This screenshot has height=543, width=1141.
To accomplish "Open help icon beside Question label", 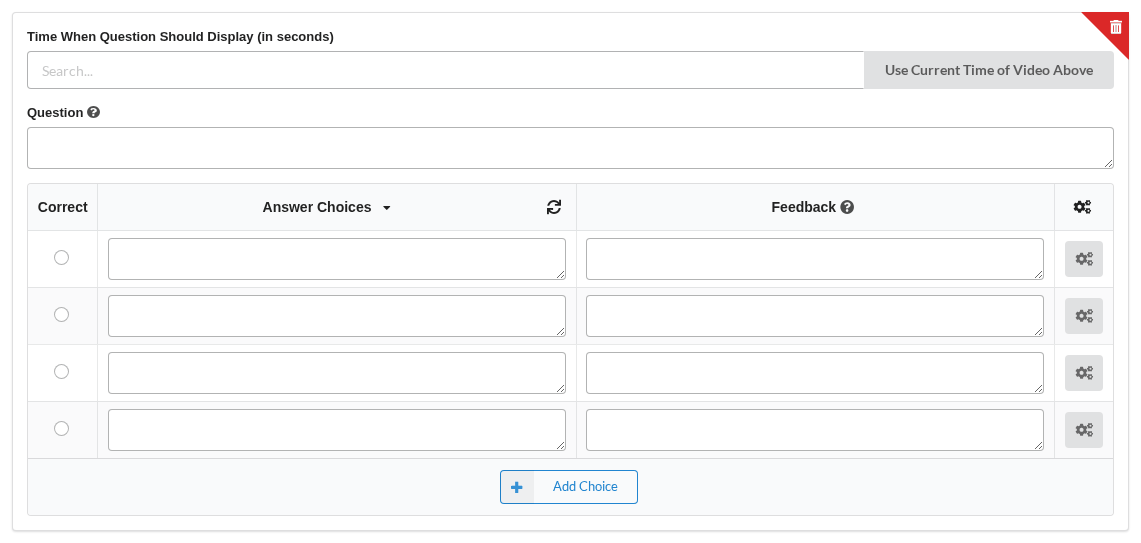I will (93, 112).
